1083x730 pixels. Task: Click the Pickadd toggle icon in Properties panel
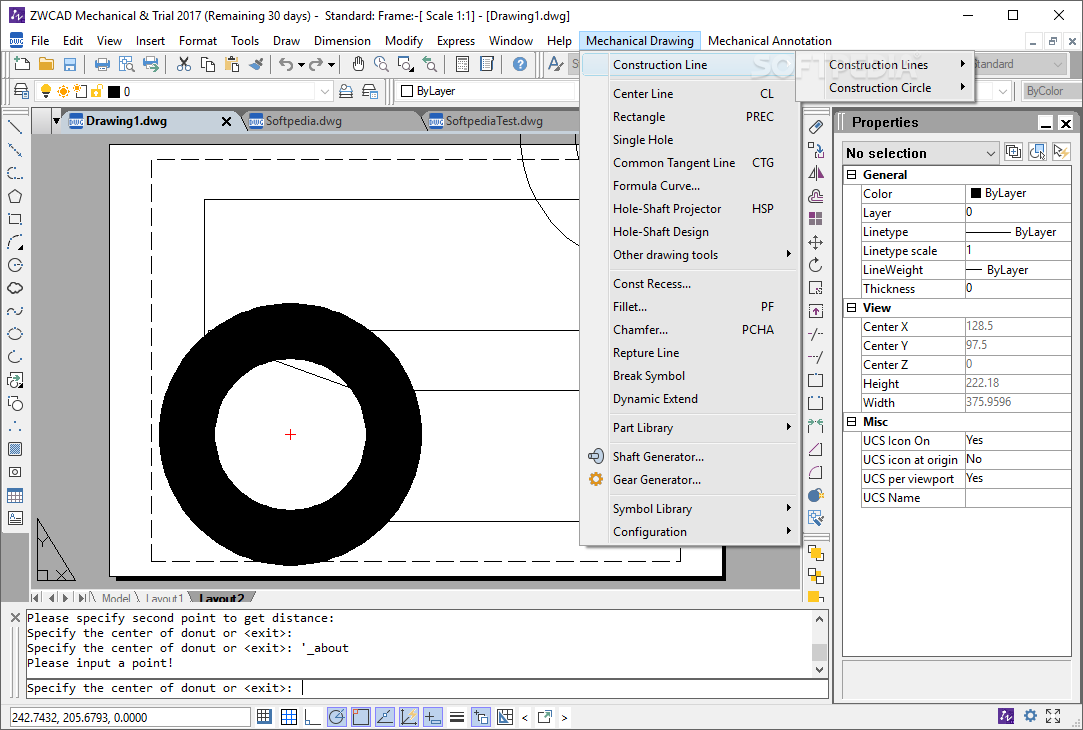click(1013, 152)
